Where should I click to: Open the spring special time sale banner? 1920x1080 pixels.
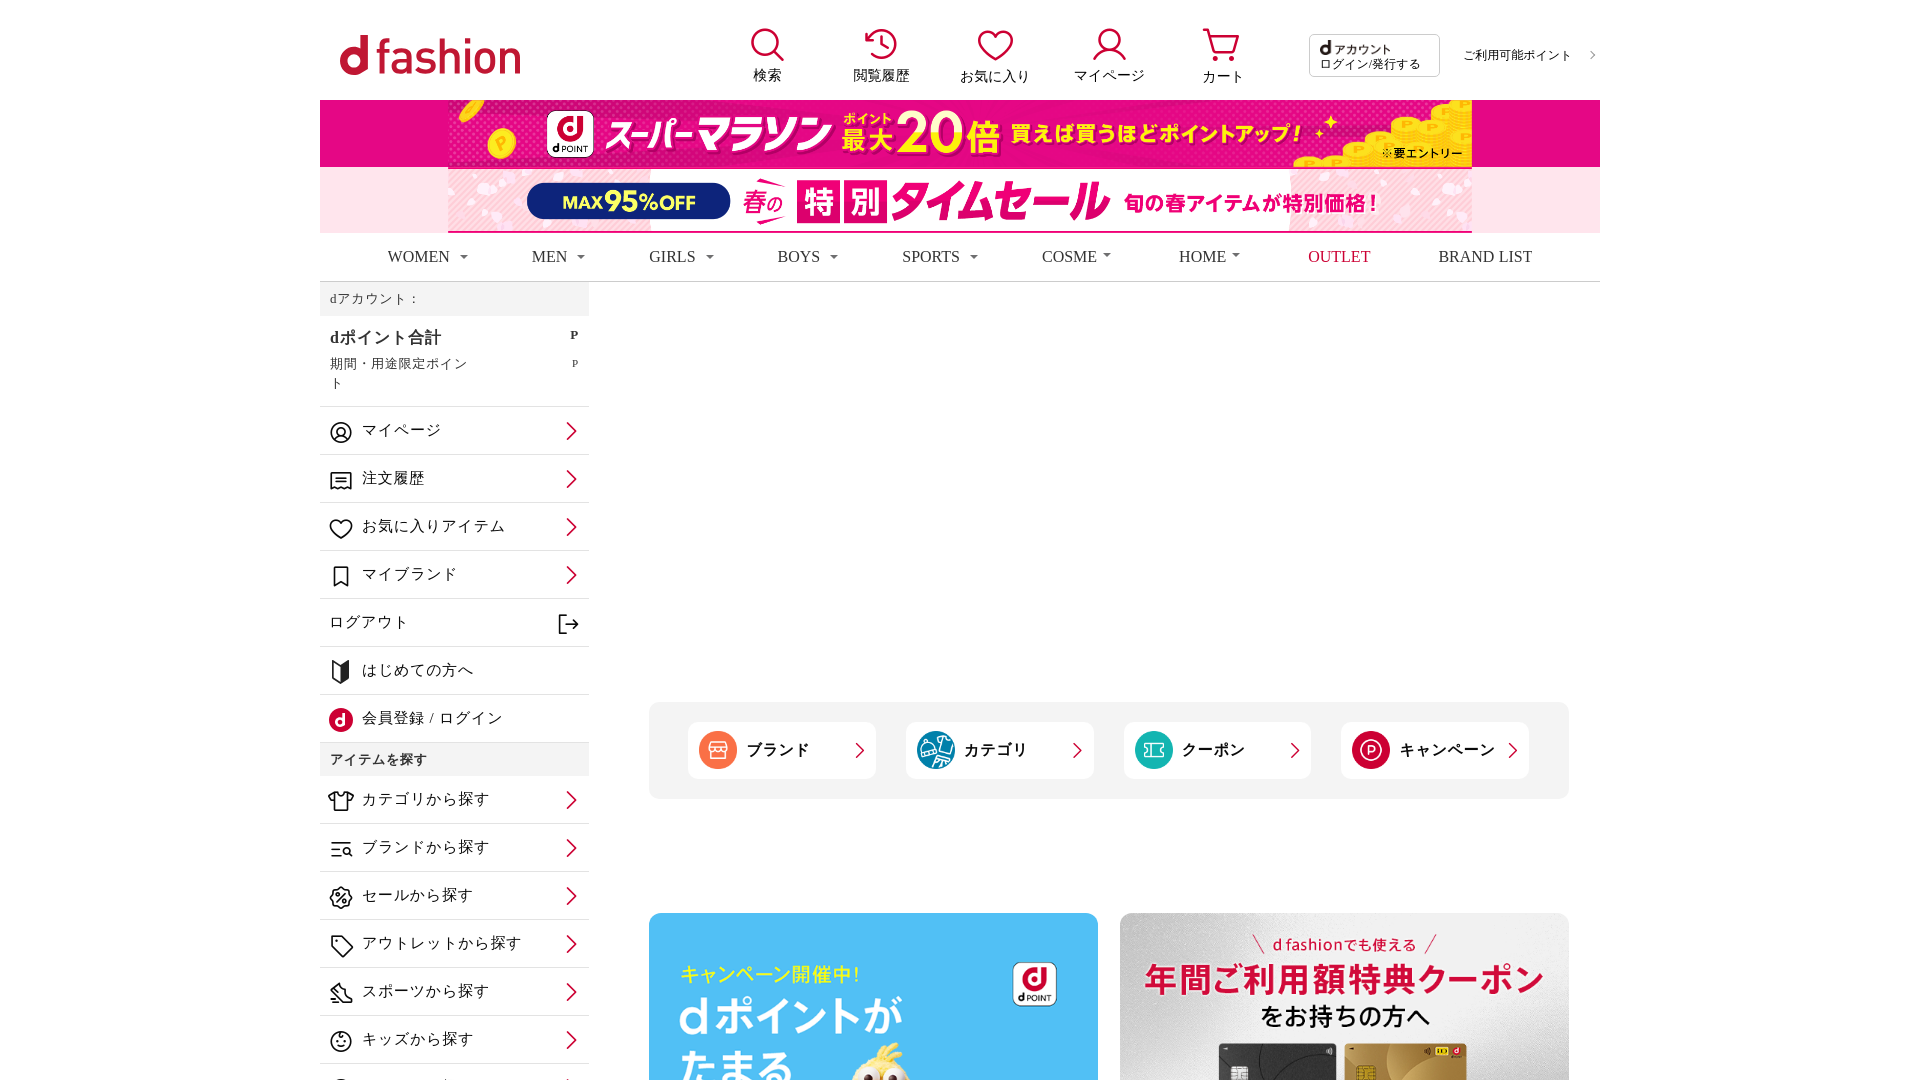[x=960, y=200]
